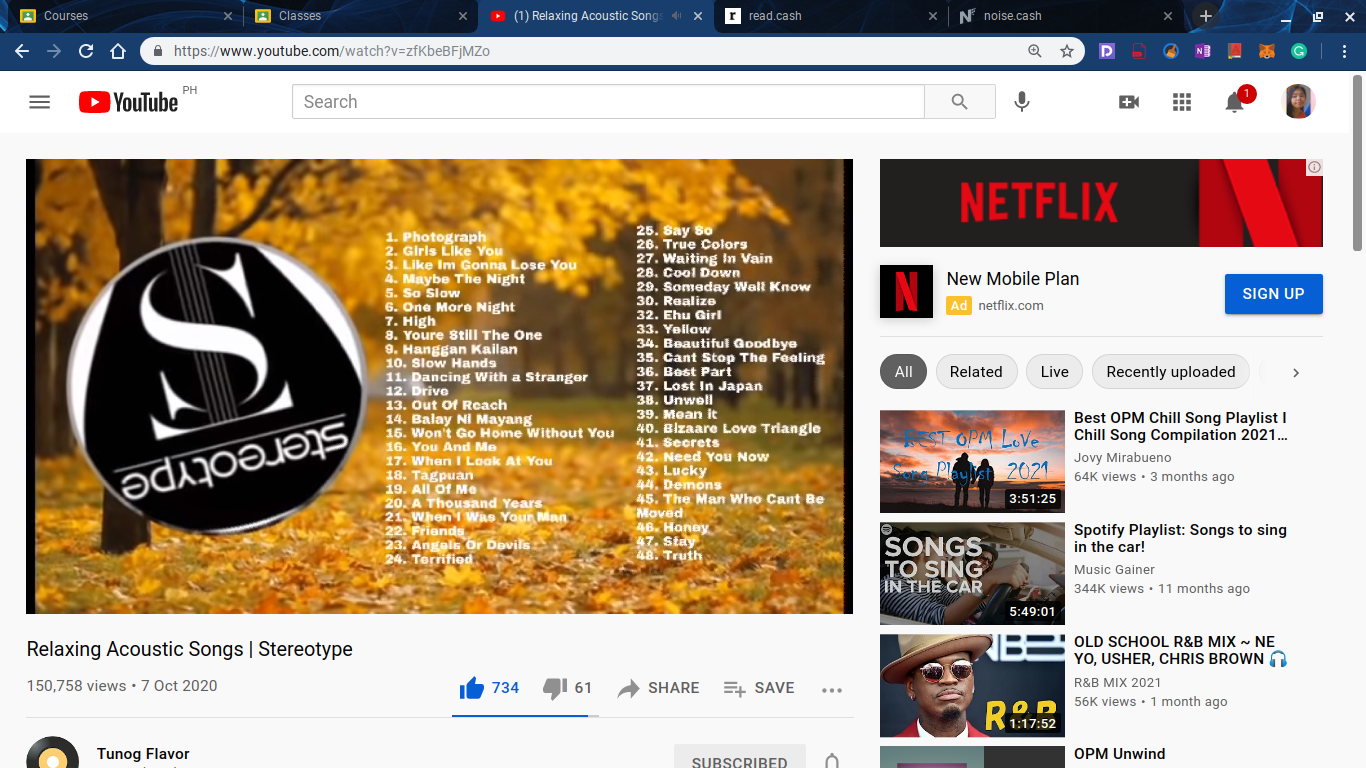Toggle the SUBSCRIBED button for Tunog Flavor
The image size is (1366, 768).
(x=740, y=762)
